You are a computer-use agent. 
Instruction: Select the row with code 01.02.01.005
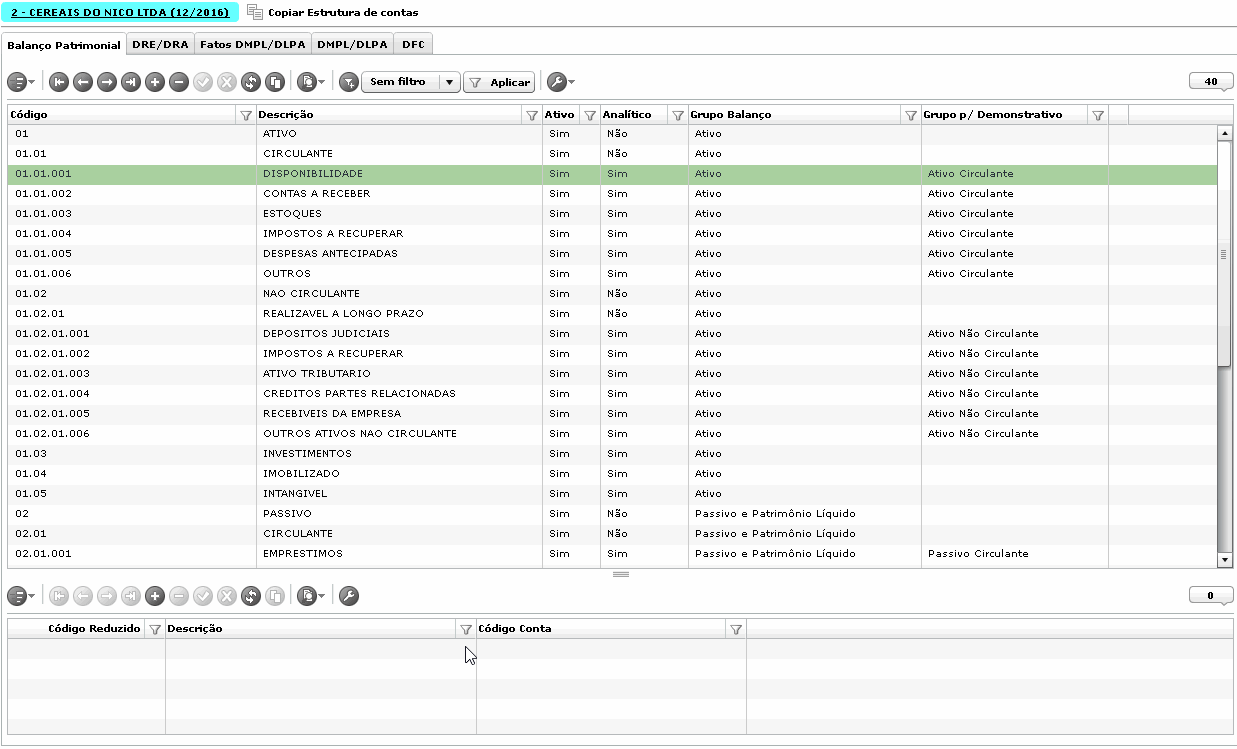[612, 413]
